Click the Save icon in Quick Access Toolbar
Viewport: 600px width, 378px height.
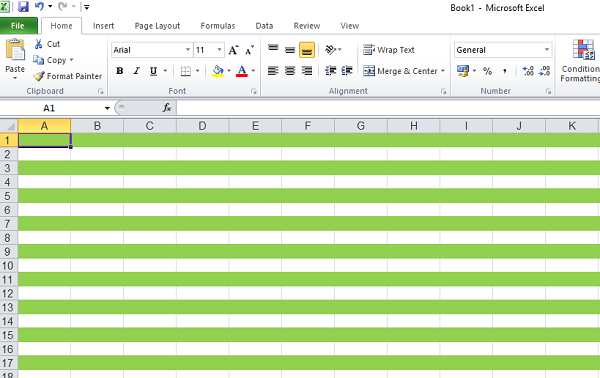click(x=24, y=7)
